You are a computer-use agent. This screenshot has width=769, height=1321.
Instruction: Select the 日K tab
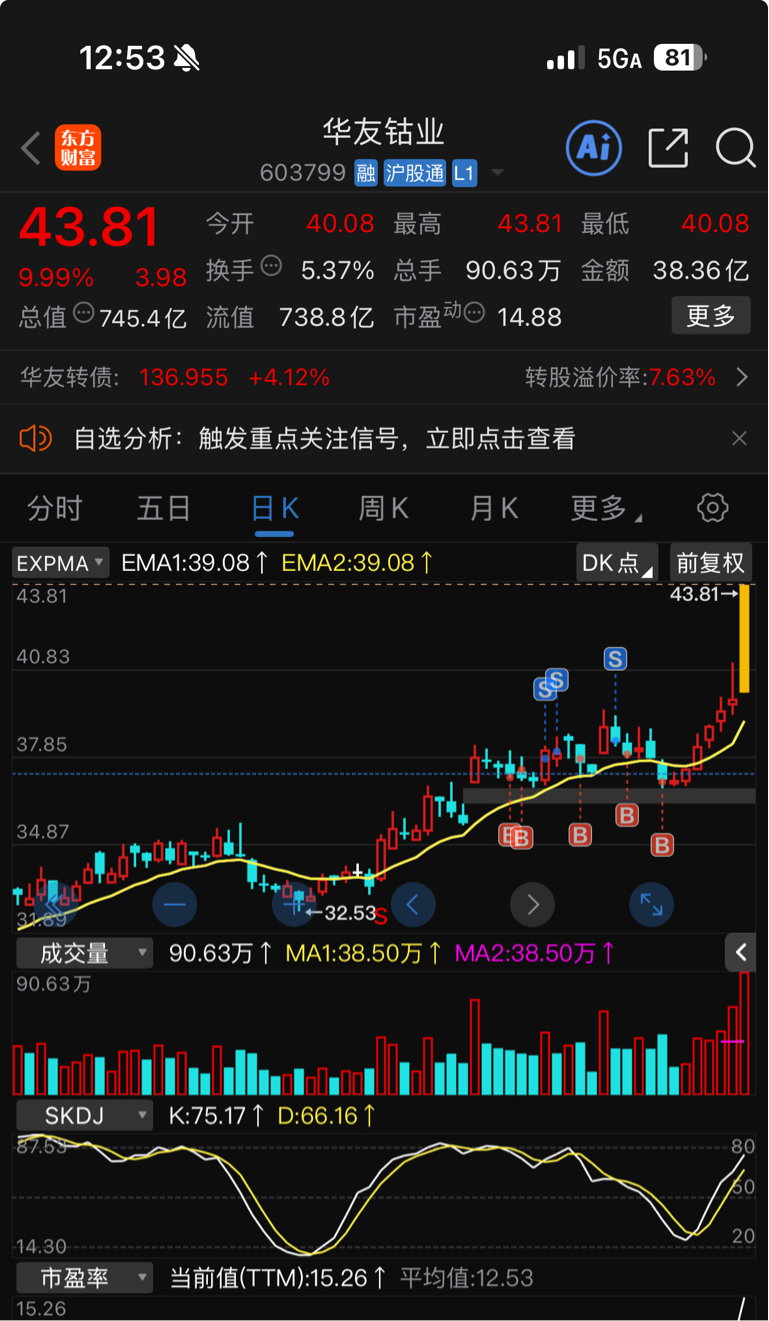274,508
